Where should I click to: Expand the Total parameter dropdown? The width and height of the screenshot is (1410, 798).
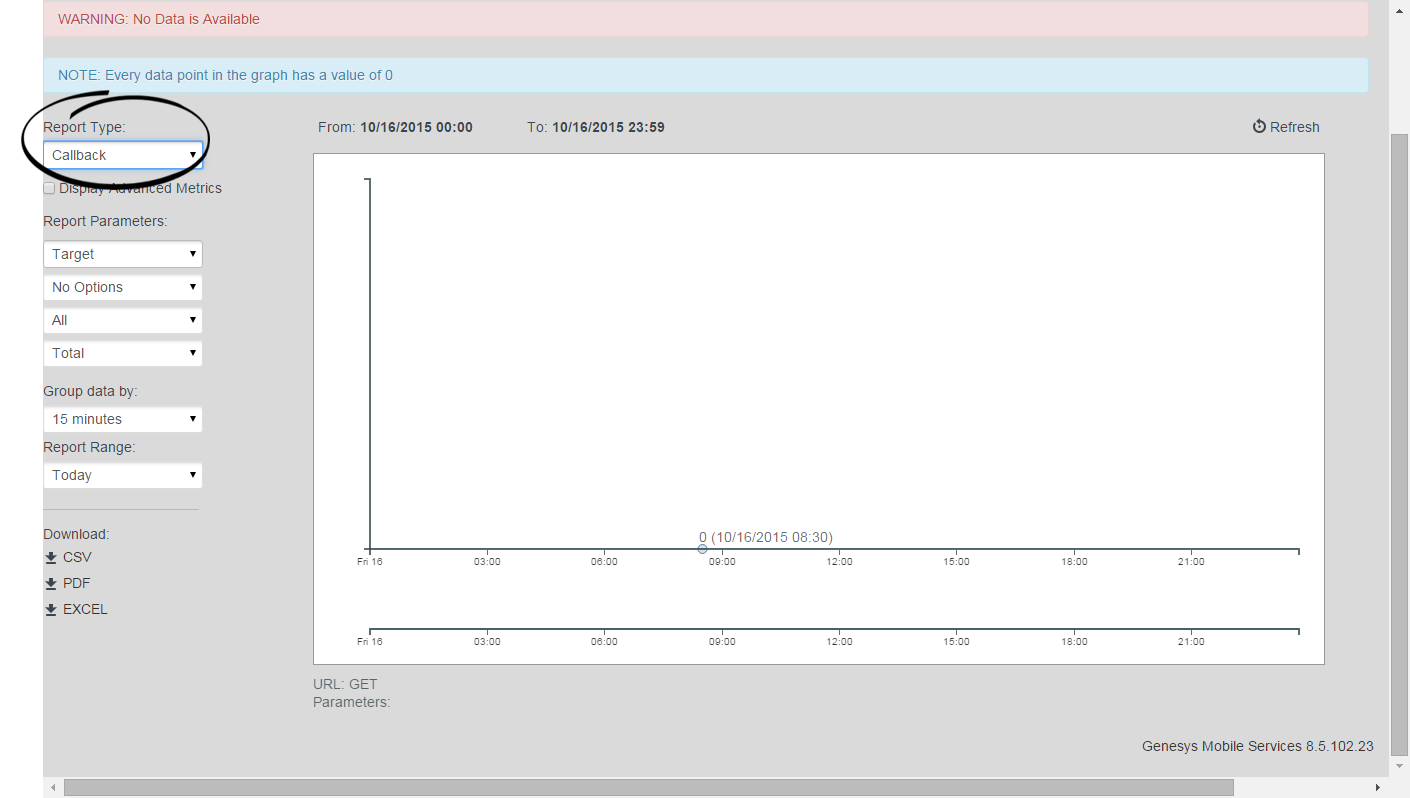click(x=122, y=353)
